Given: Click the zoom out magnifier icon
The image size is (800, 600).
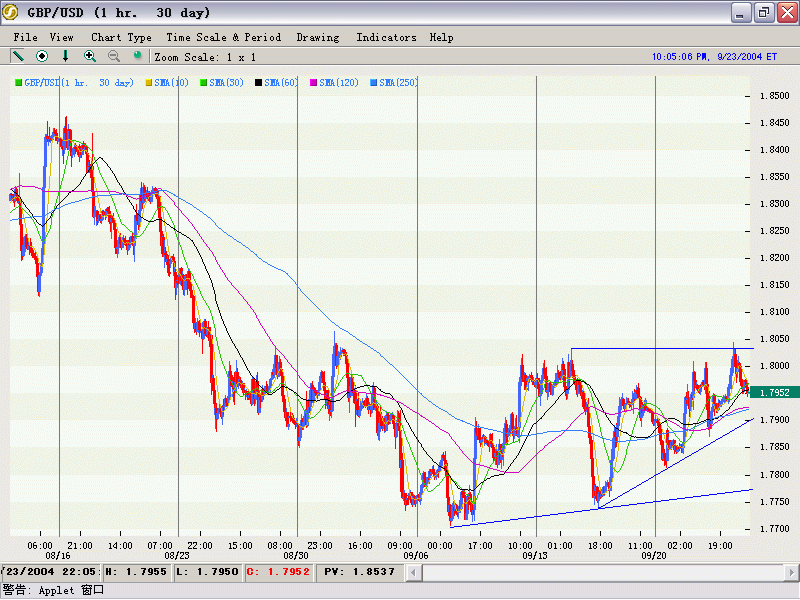Looking at the screenshot, I should (x=114, y=57).
